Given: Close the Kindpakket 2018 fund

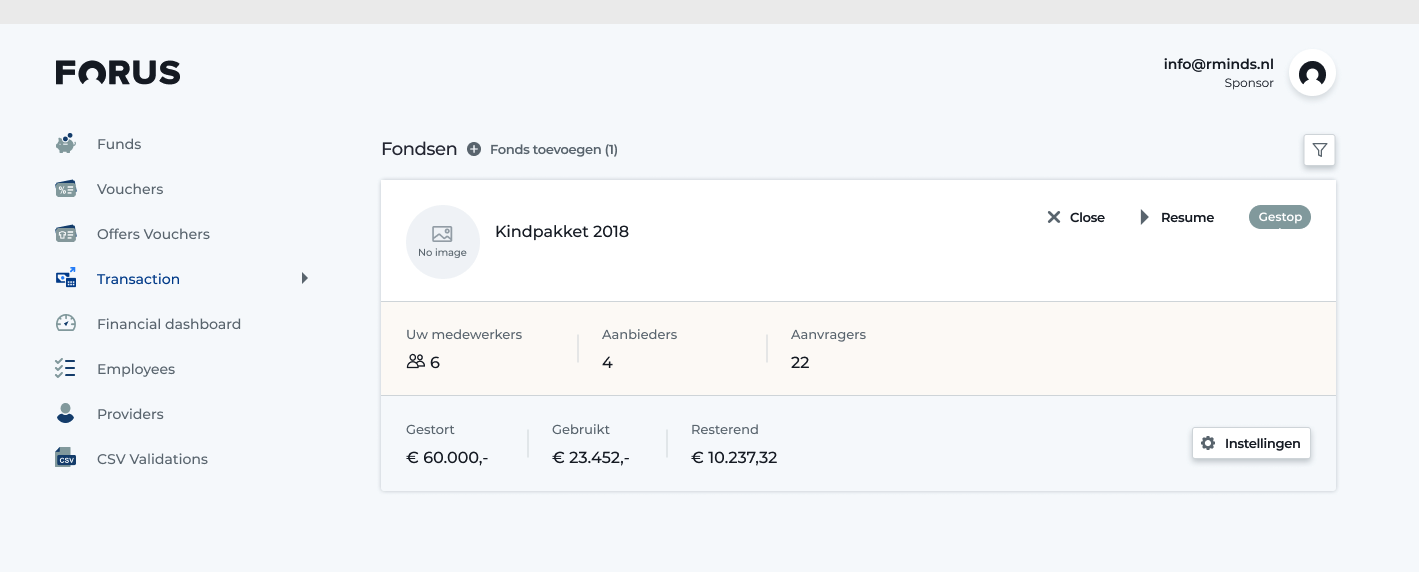Looking at the screenshot, I should pyautogui.click(x=1076, y=217).
